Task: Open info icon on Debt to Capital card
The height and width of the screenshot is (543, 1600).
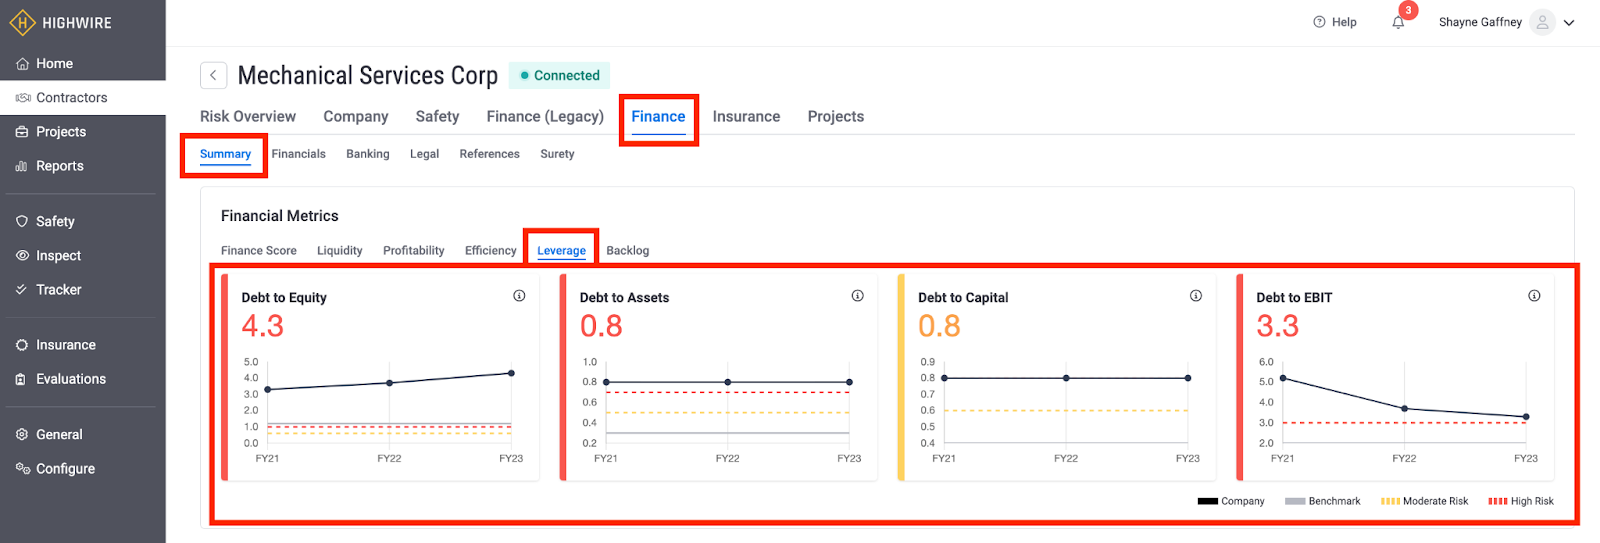Action: coord(1195,296)
